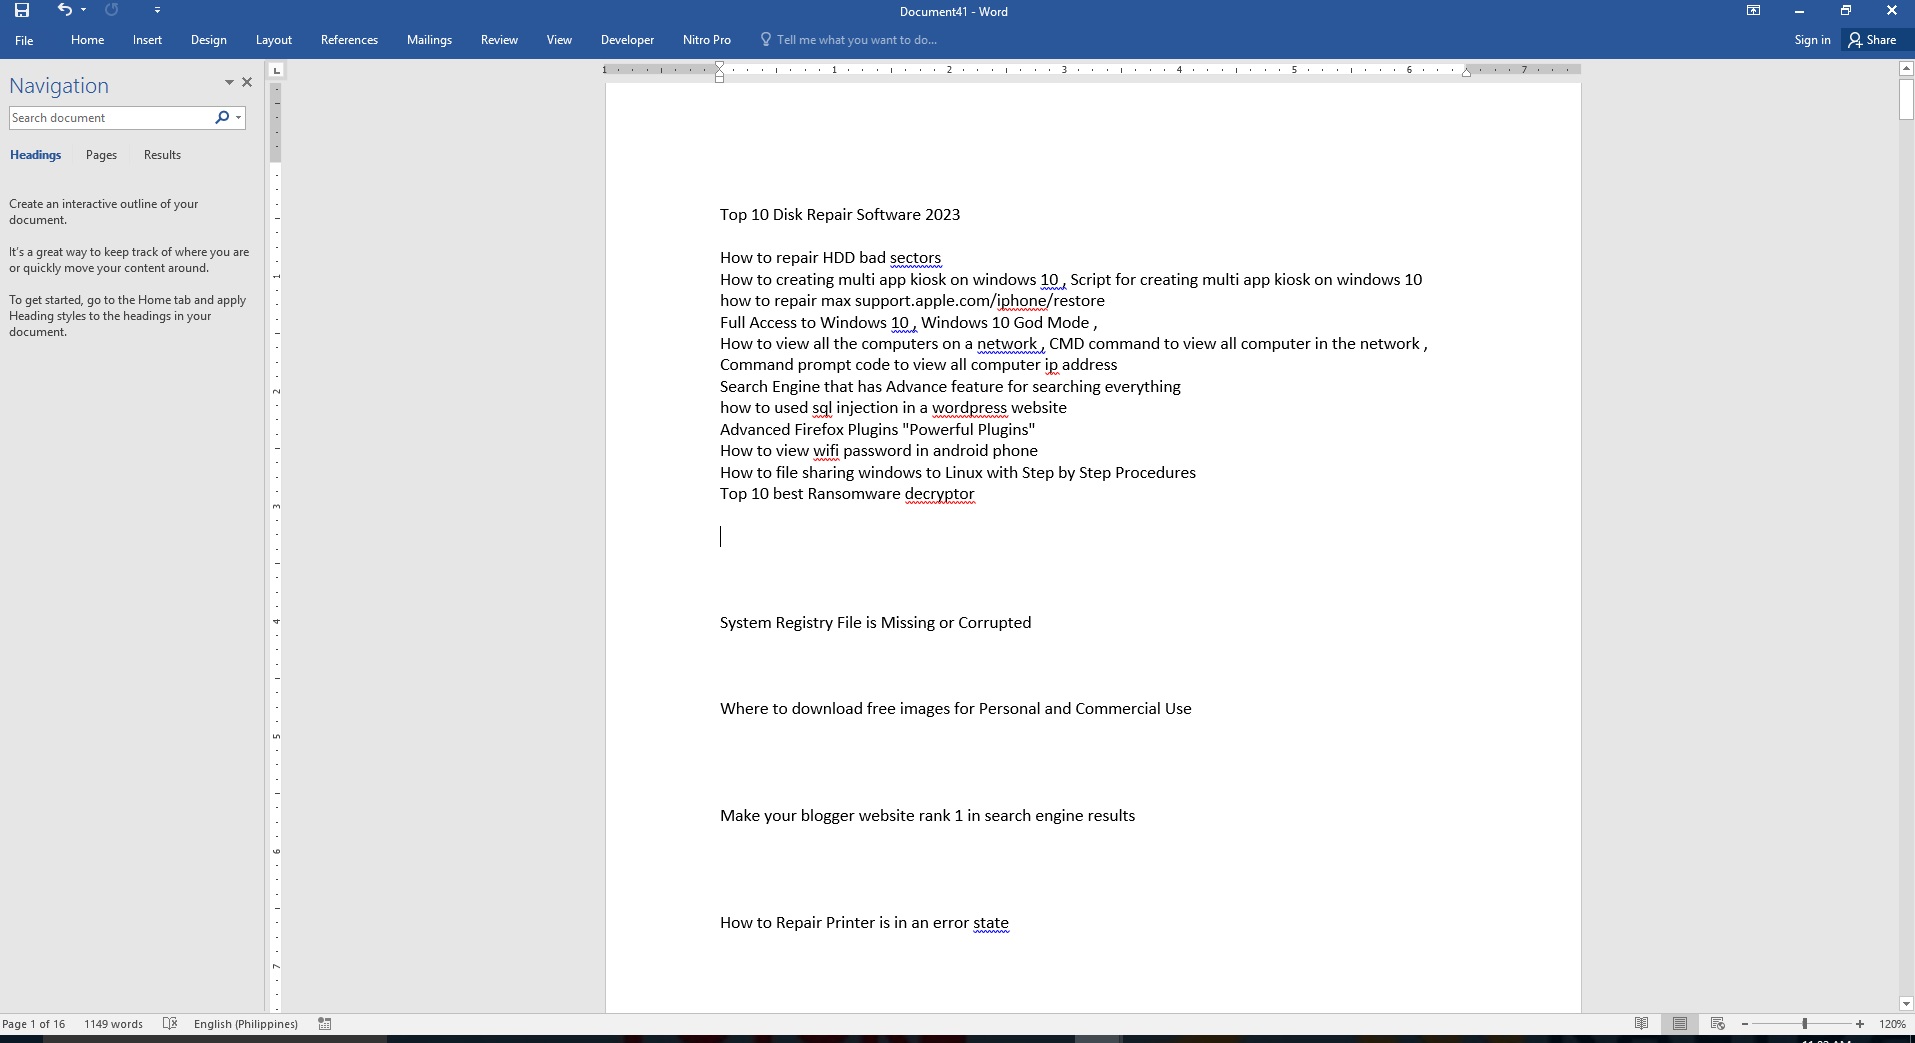
Task: Click the zoom in plus button
Action: [x=1860, y=1024]
